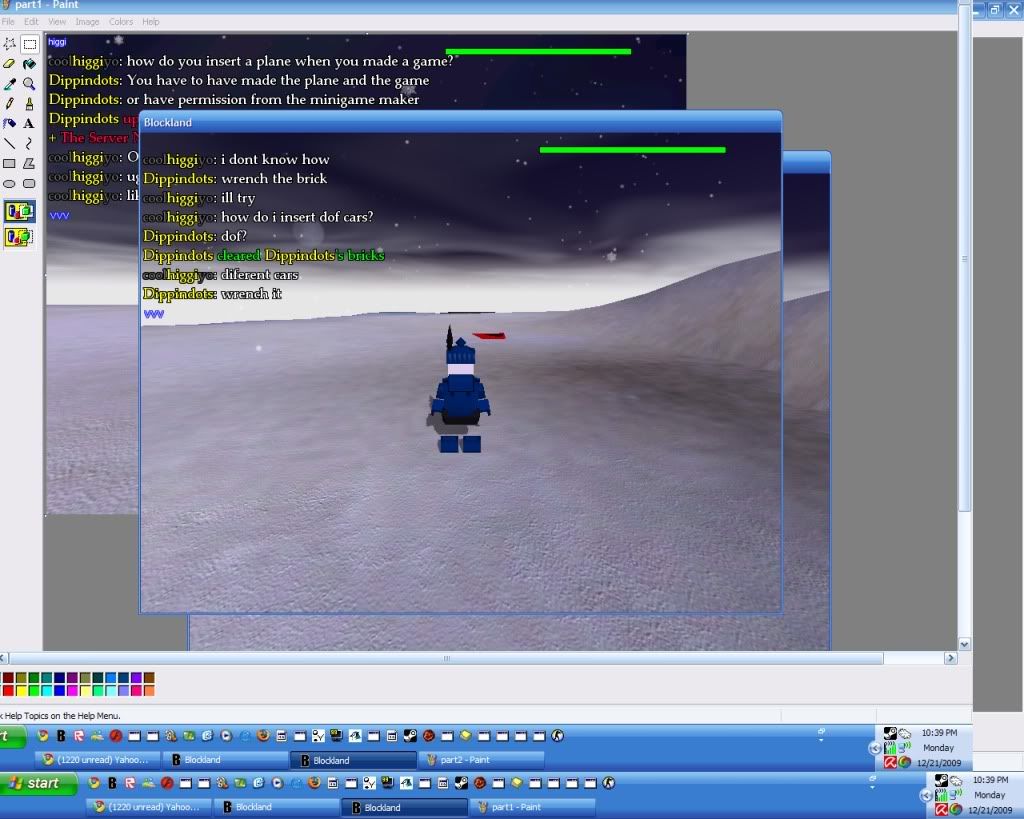Select the rectangular Select tool

(x=29, y=44)
